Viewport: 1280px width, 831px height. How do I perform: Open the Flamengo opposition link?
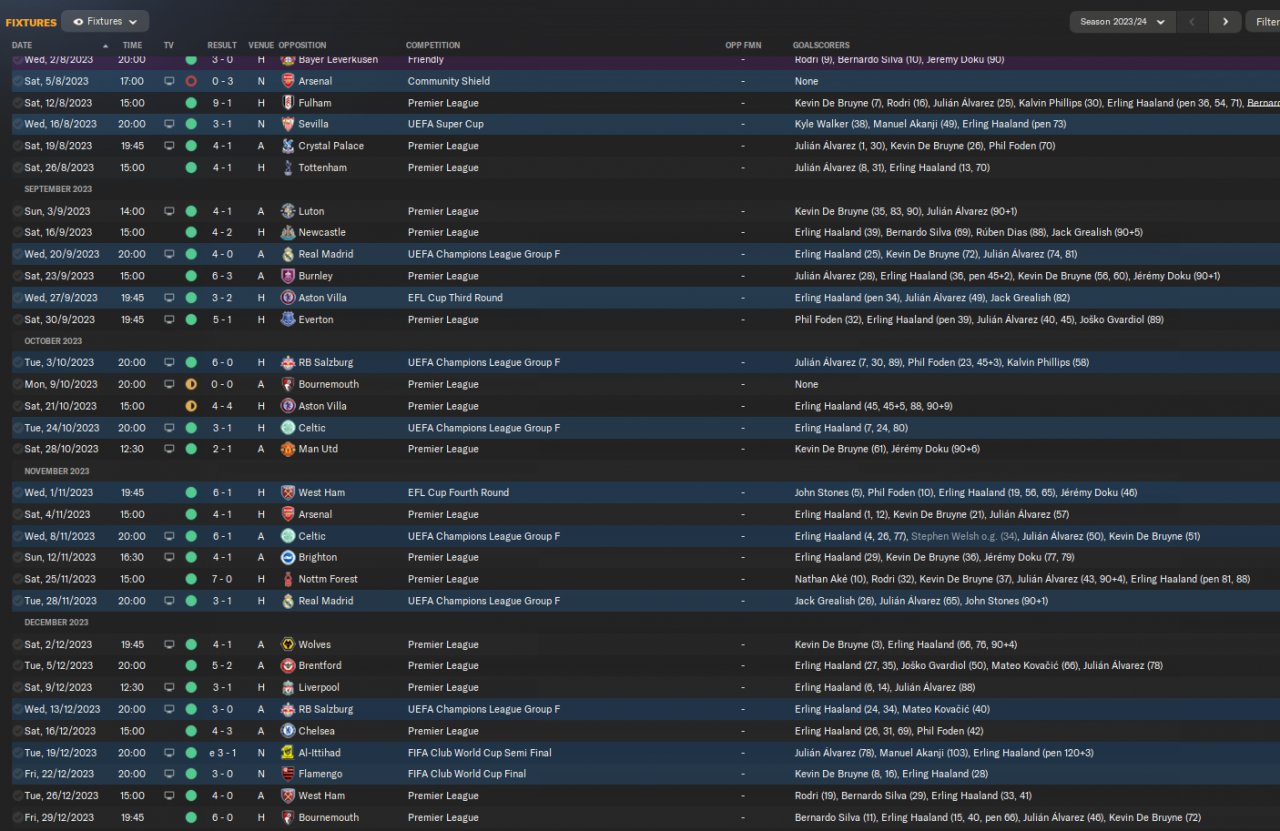[320, 774]
